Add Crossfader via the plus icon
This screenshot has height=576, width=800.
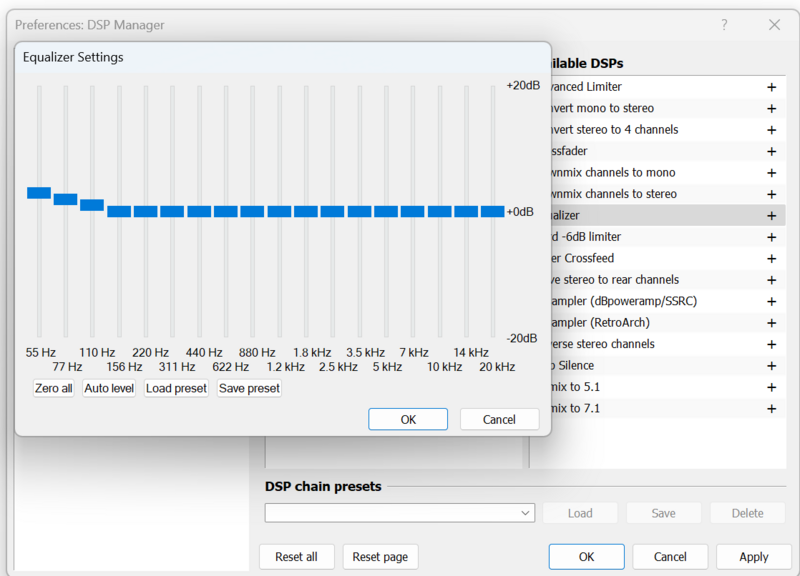tap(771, 151)
